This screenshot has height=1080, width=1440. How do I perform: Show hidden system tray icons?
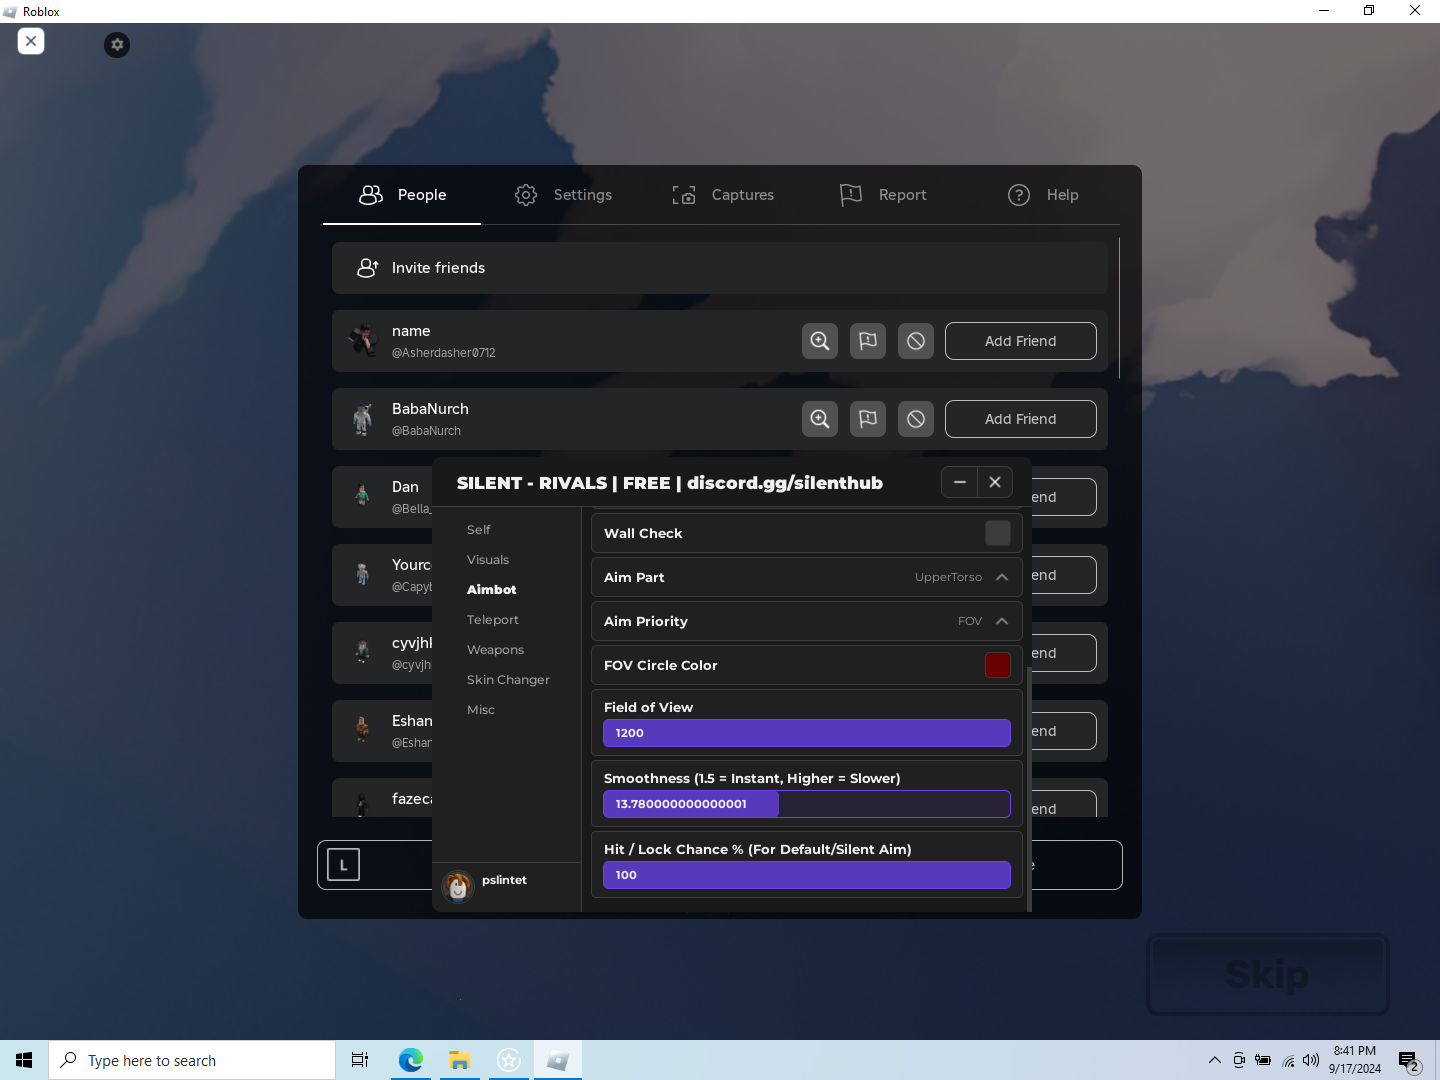point(1214,1060)
